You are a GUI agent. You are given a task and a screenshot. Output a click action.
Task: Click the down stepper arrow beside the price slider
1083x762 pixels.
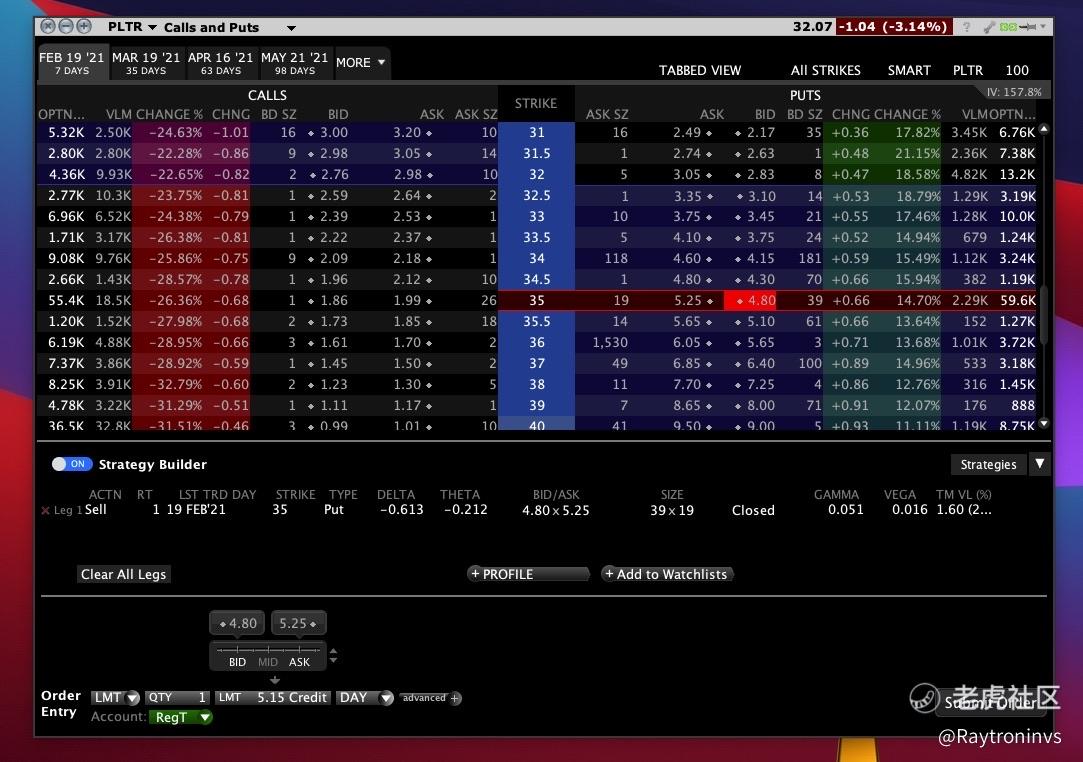[334, 660]
